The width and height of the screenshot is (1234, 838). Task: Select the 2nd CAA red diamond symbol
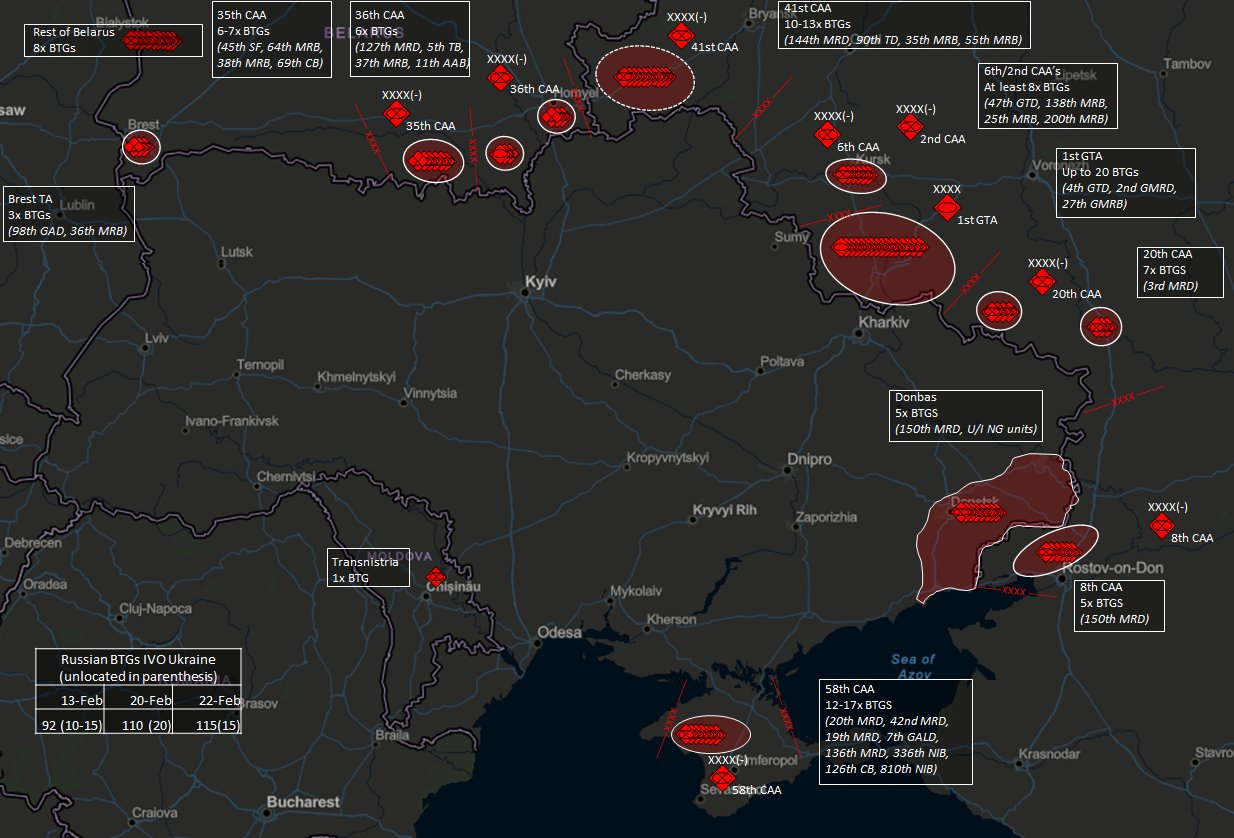(910, 127)
